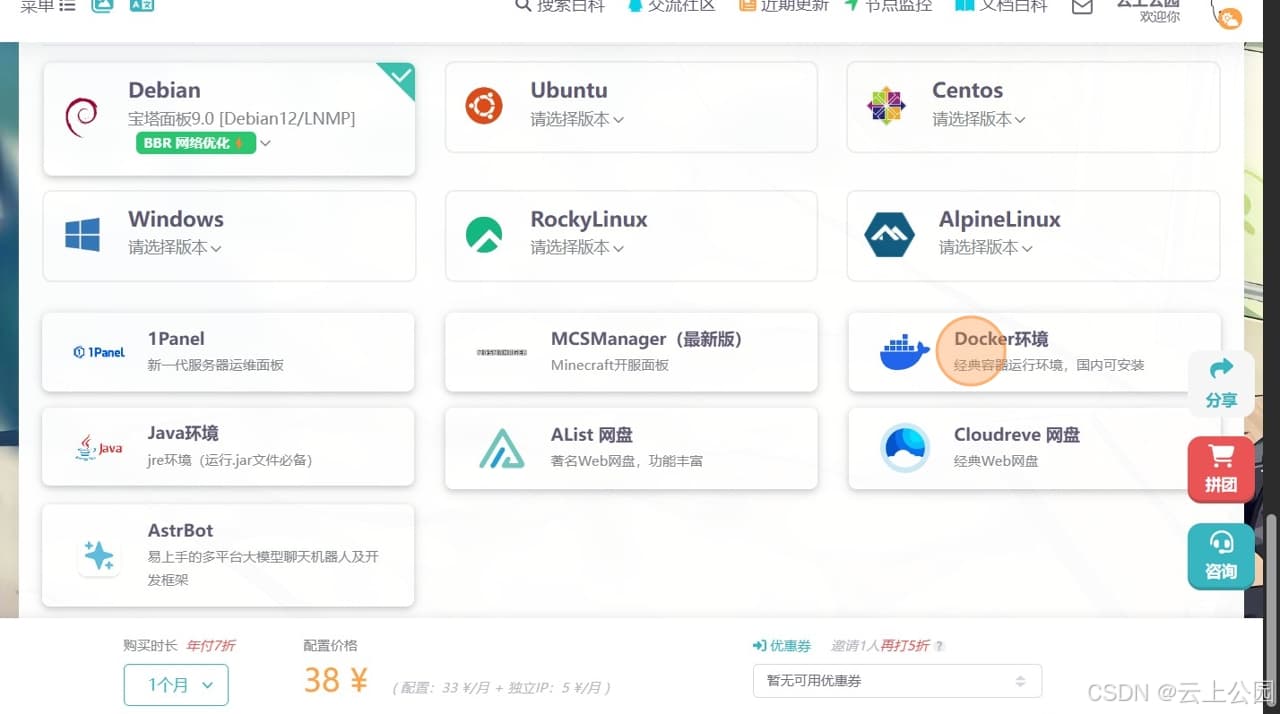
Task: Click the image icon beside the menu
Action: pos(102,5)
